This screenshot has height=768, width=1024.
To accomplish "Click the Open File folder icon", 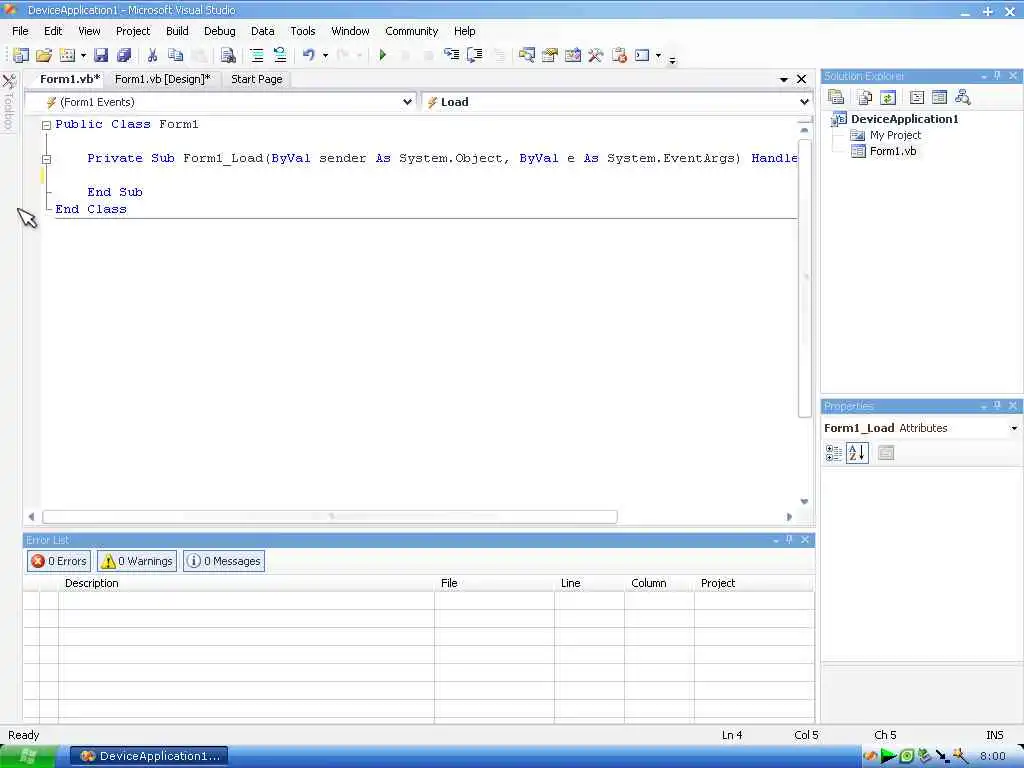I will 44,56.
